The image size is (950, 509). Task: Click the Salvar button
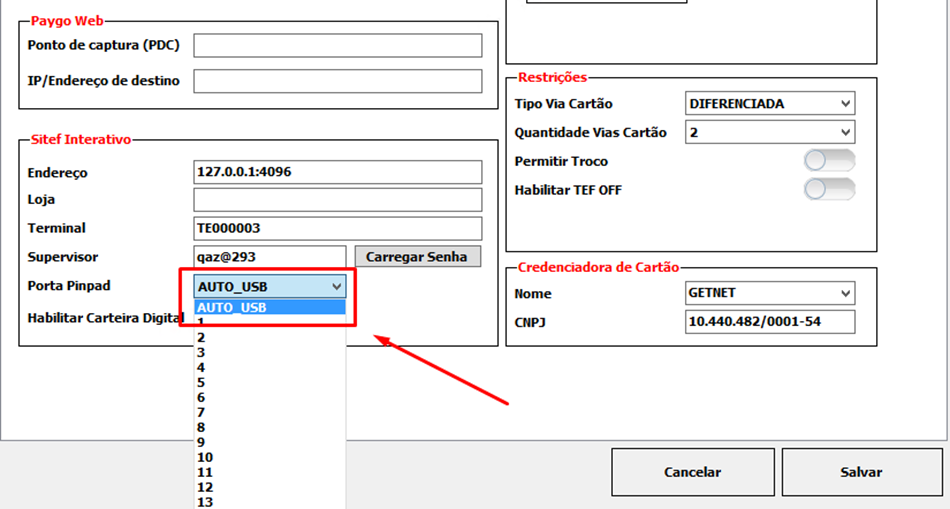tap(861, 472)
